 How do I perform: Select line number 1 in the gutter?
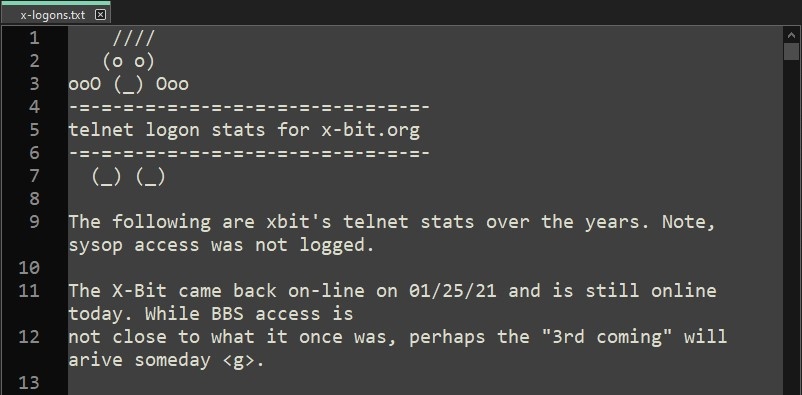pos(34,38)
